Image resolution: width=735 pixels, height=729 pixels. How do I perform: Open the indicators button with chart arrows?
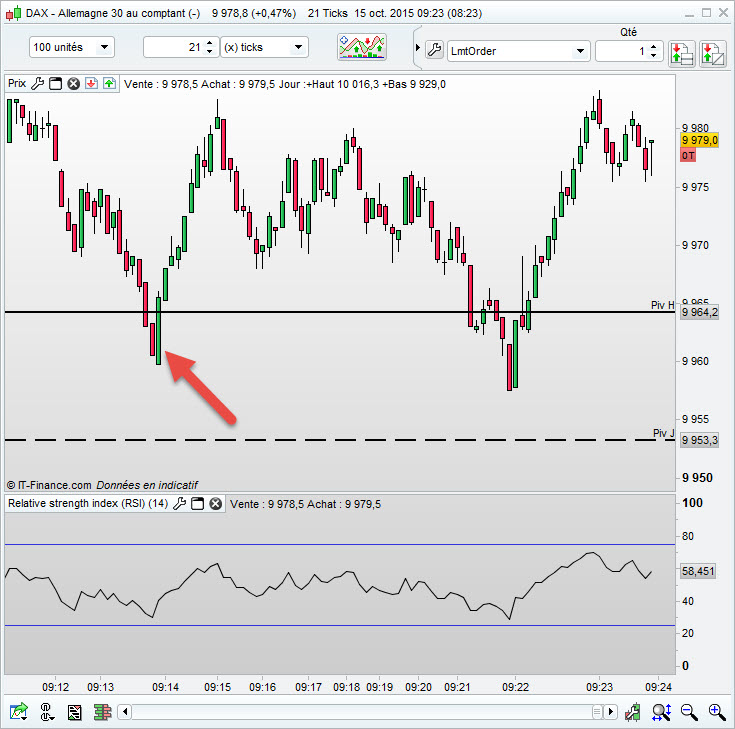click(361, 47)
